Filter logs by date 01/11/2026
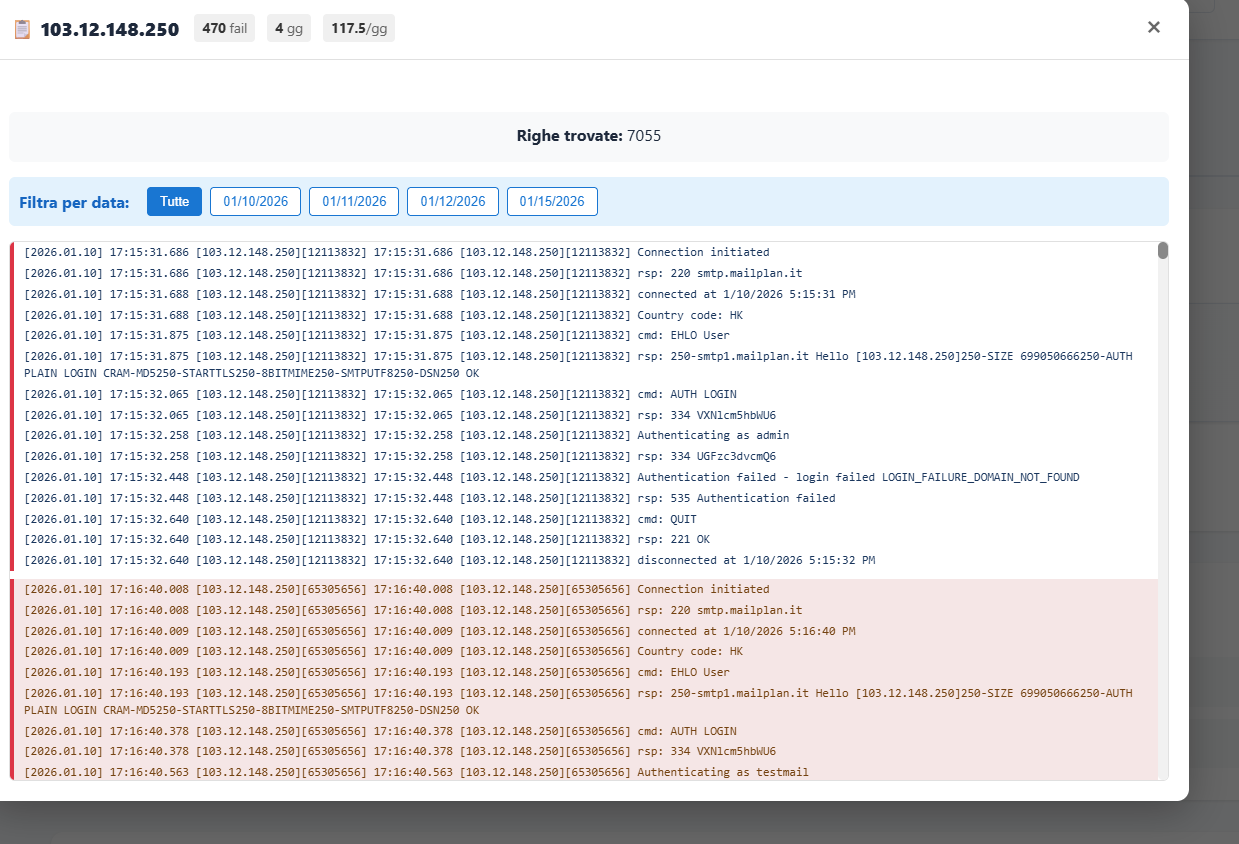Viewport: 1239px width, 844px height. tap(354, 201)
